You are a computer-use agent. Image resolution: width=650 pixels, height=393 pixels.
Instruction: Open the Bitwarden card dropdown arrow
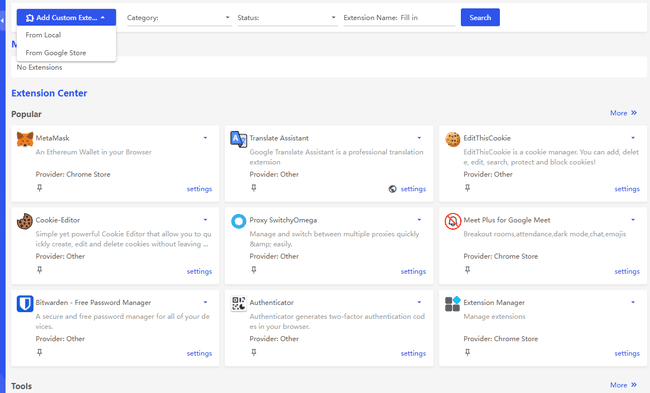[x=205, y=302]
